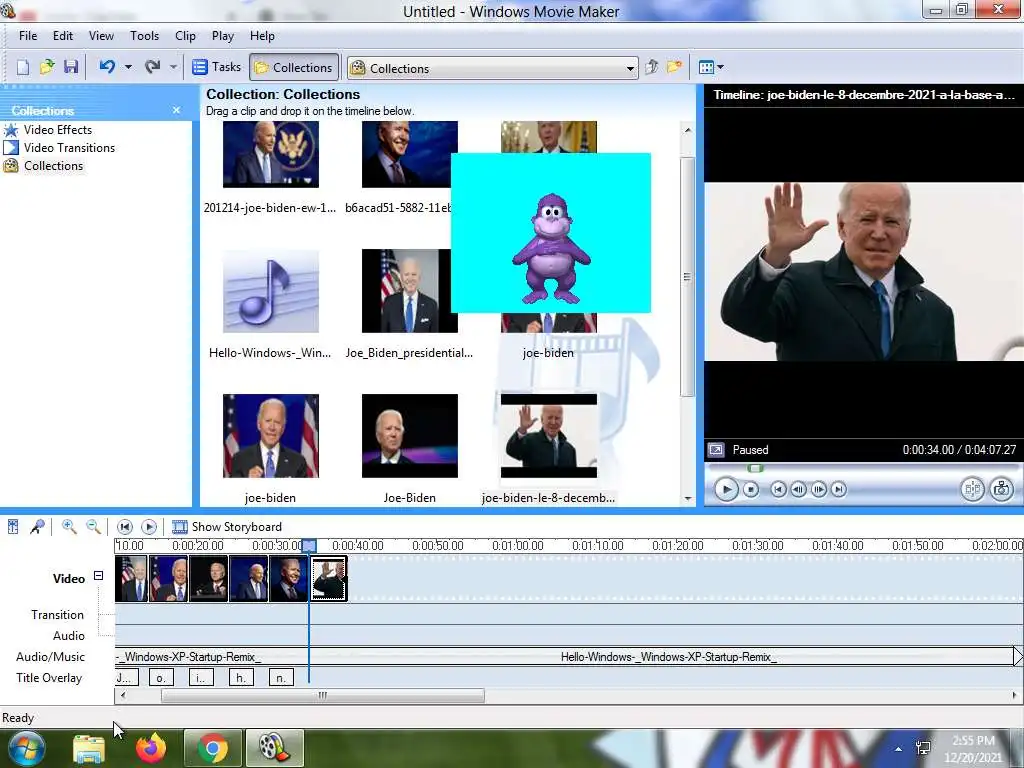Viewport: 1024px width, 768px height.
Task: Narrate timeline with the microphone icon
Action: click(x=37, y=526)
